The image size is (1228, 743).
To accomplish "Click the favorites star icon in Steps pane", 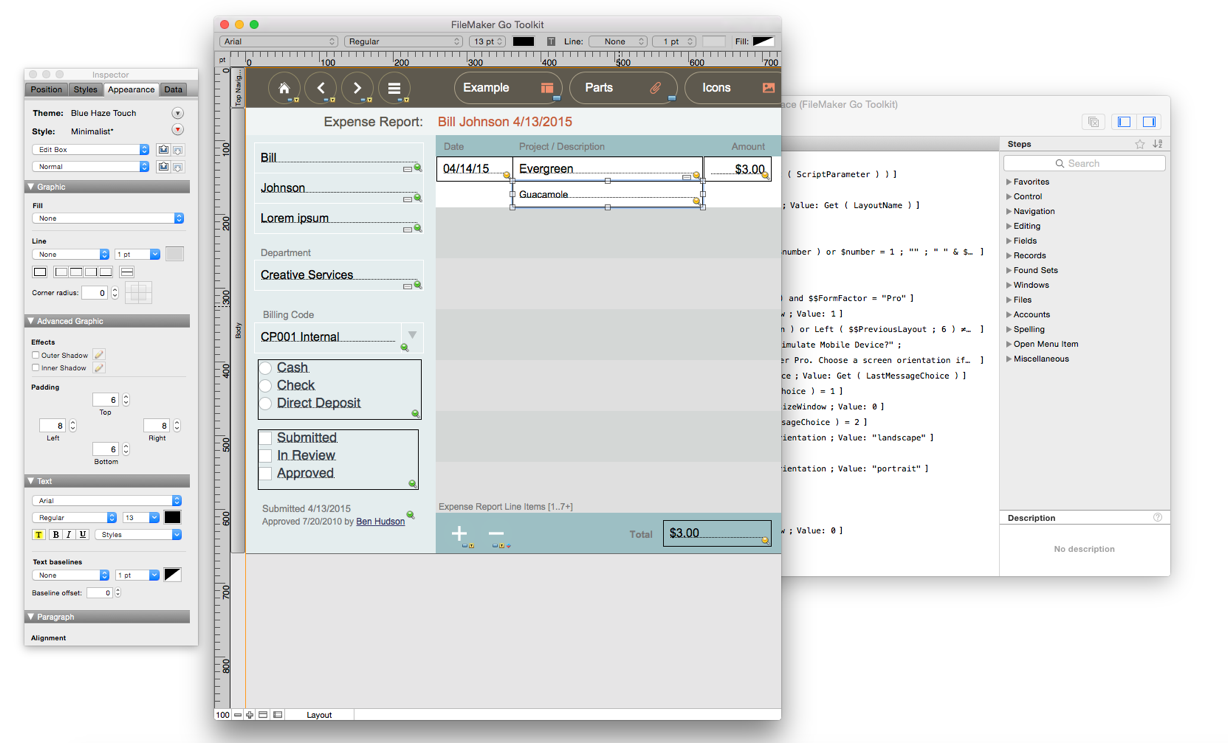I will pos(1140,144).
